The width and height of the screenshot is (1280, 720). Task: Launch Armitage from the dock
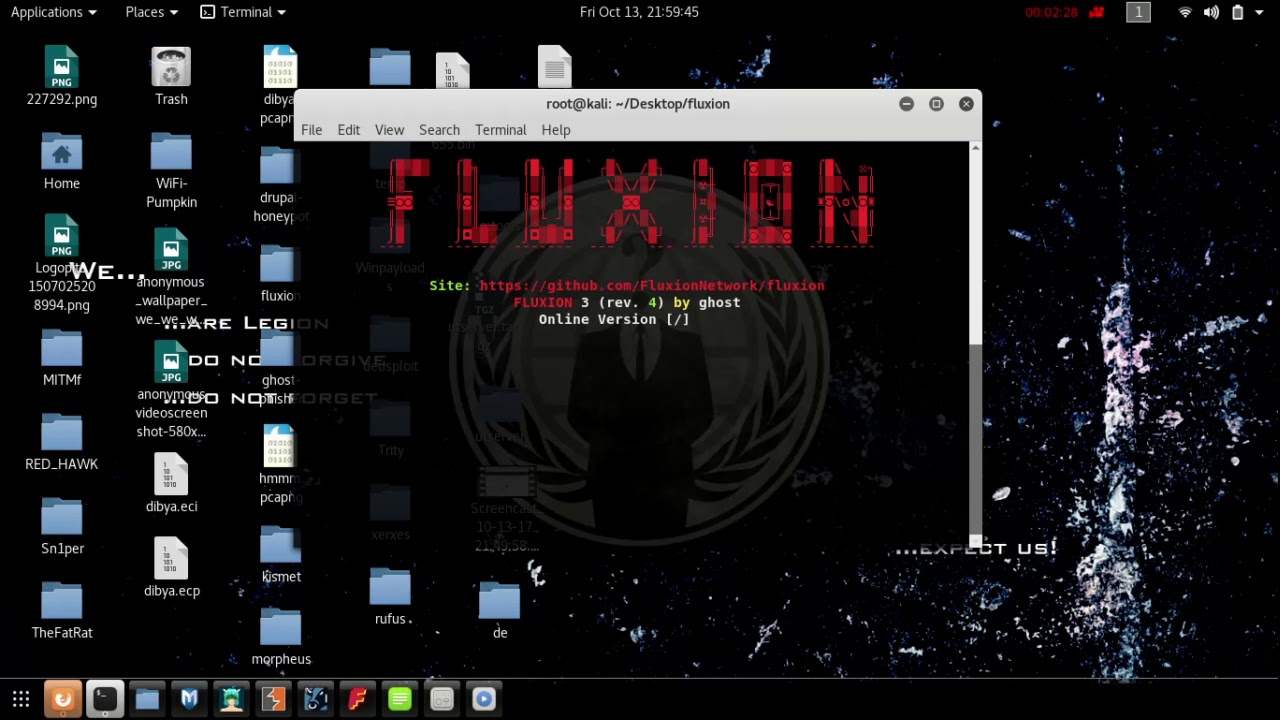(x=231, y=699)
